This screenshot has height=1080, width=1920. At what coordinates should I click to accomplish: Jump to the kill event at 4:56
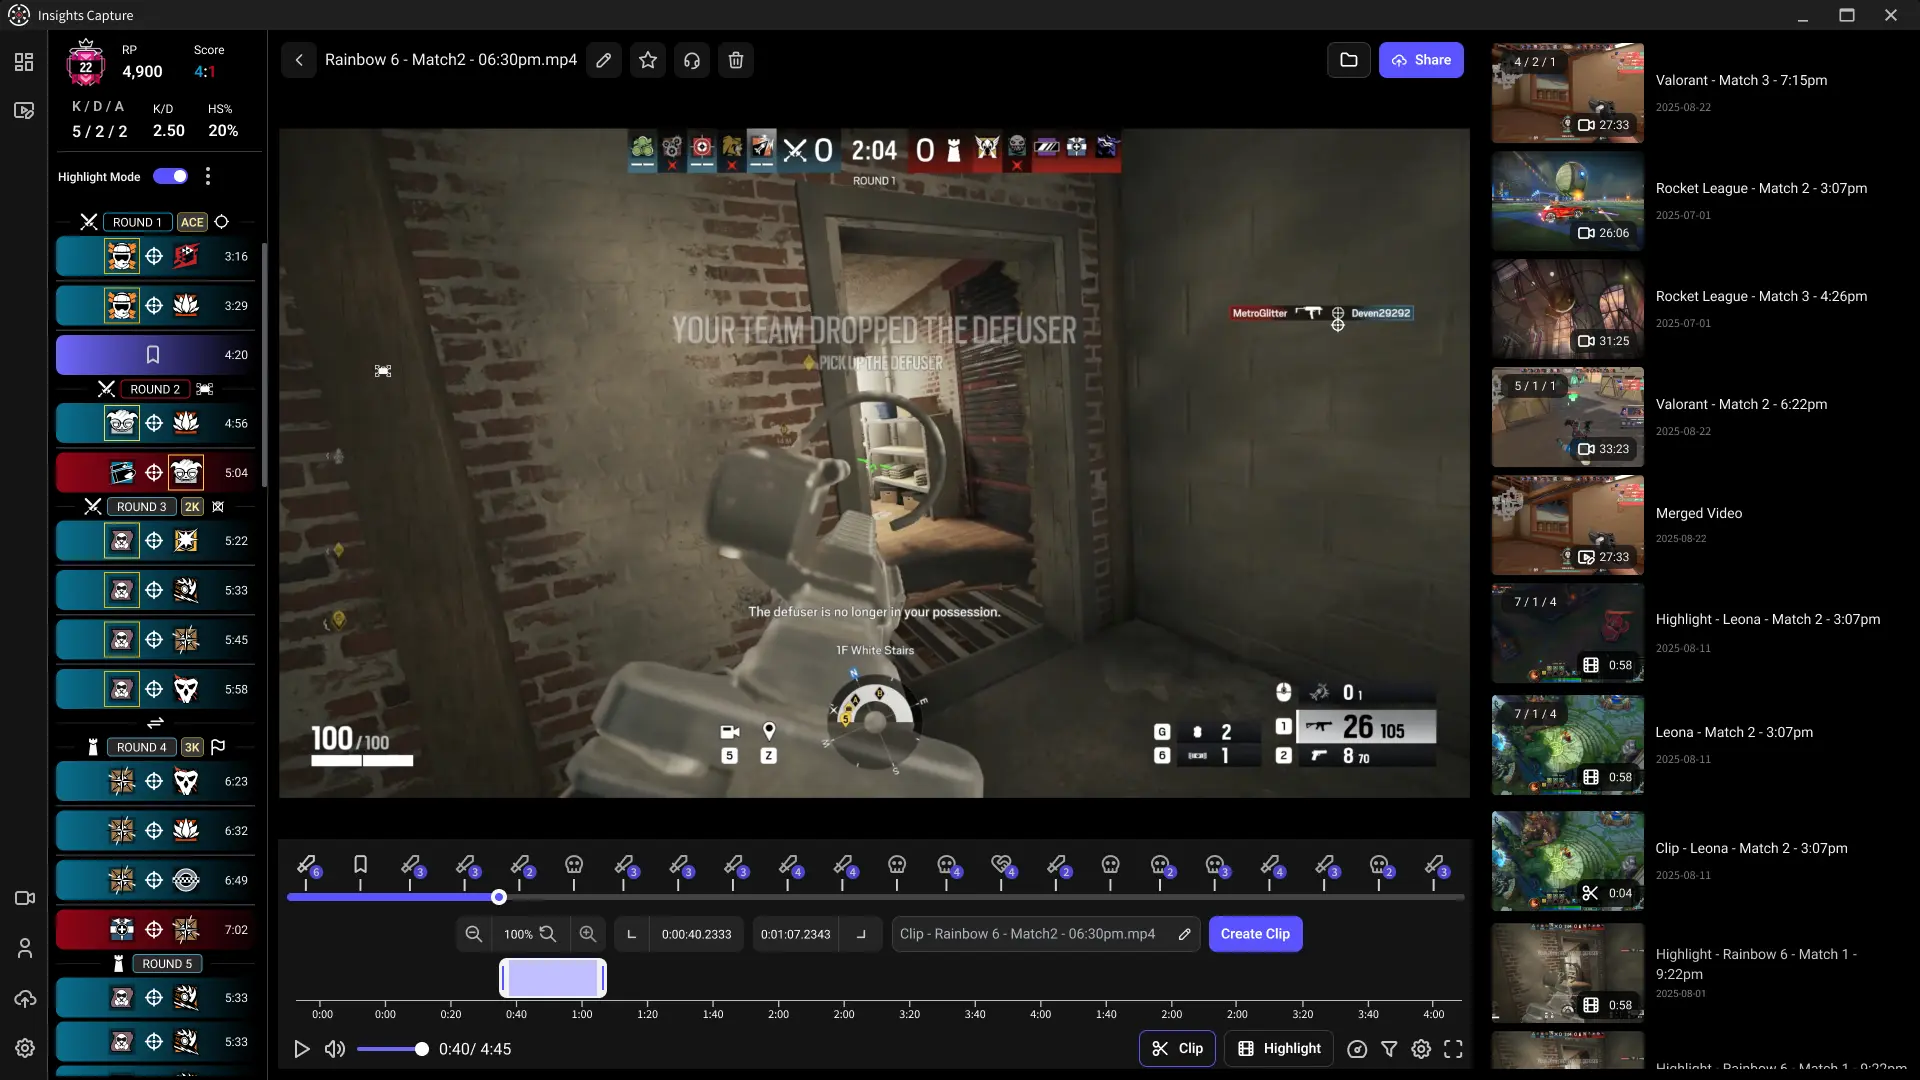point(156,424)
